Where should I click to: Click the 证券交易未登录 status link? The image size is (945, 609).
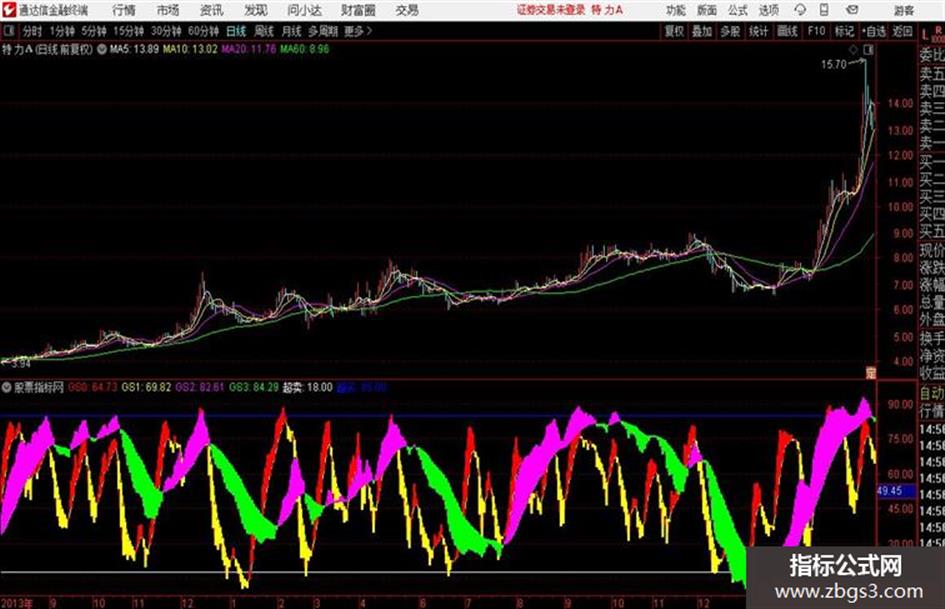(x=551, y=10)
